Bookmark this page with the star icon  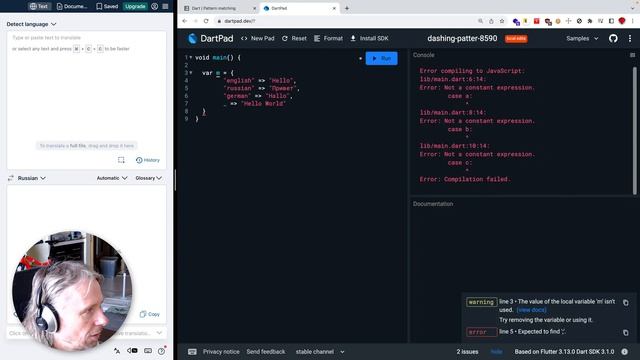[x=502, y=21]
